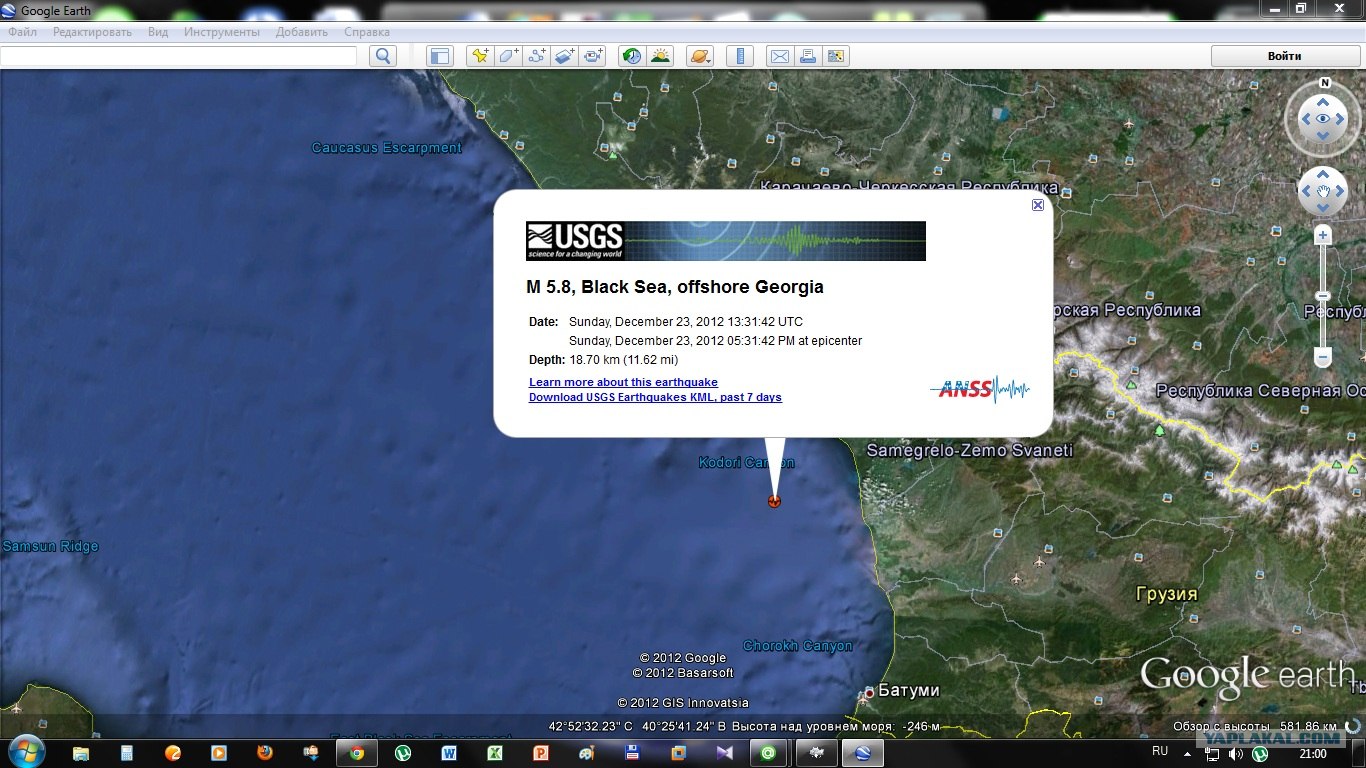Add a path from the toolbar

tap(537, 56)
